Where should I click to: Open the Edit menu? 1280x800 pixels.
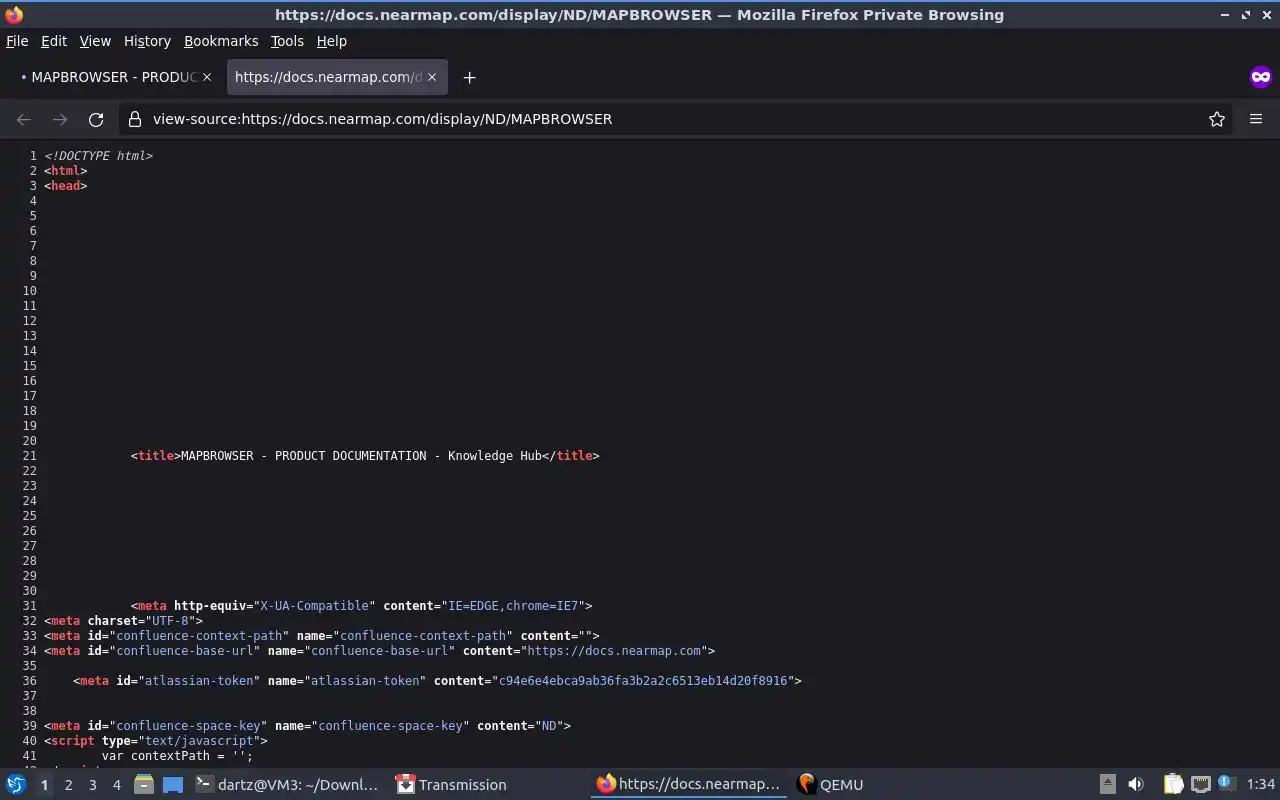[54, 41]
